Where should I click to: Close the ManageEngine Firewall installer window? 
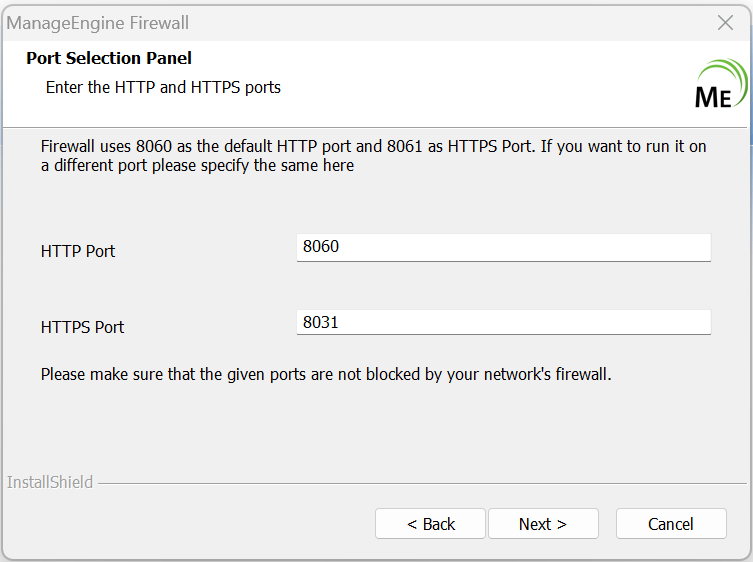point(727,22)
